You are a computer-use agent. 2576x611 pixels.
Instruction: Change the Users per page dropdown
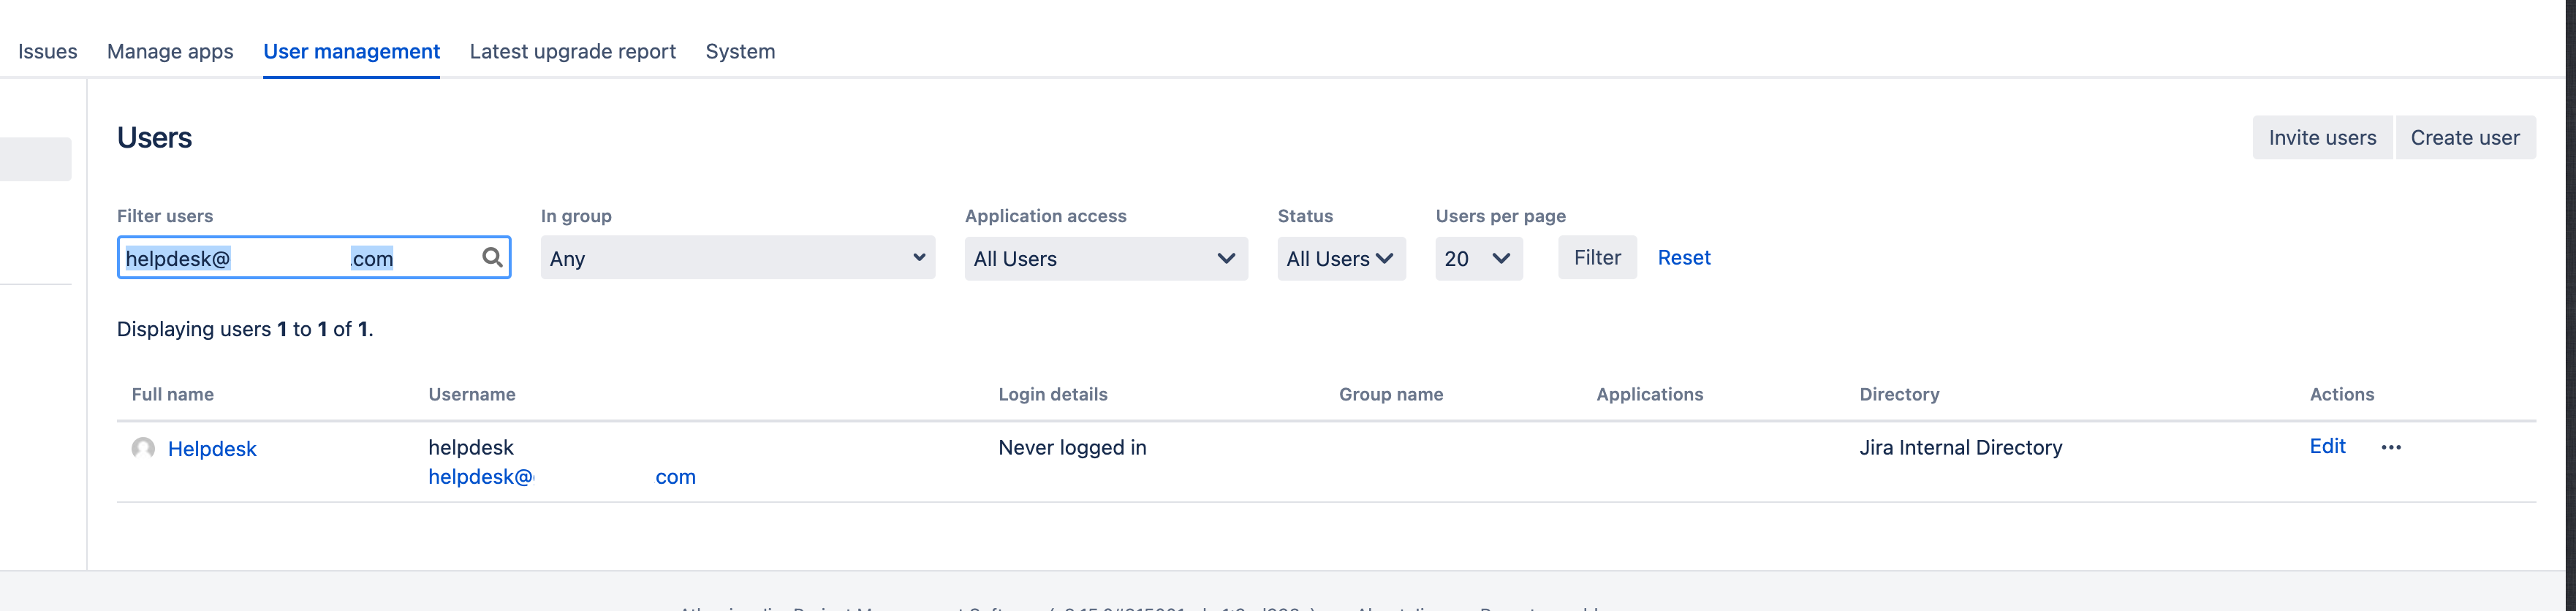pos(1479,258)
